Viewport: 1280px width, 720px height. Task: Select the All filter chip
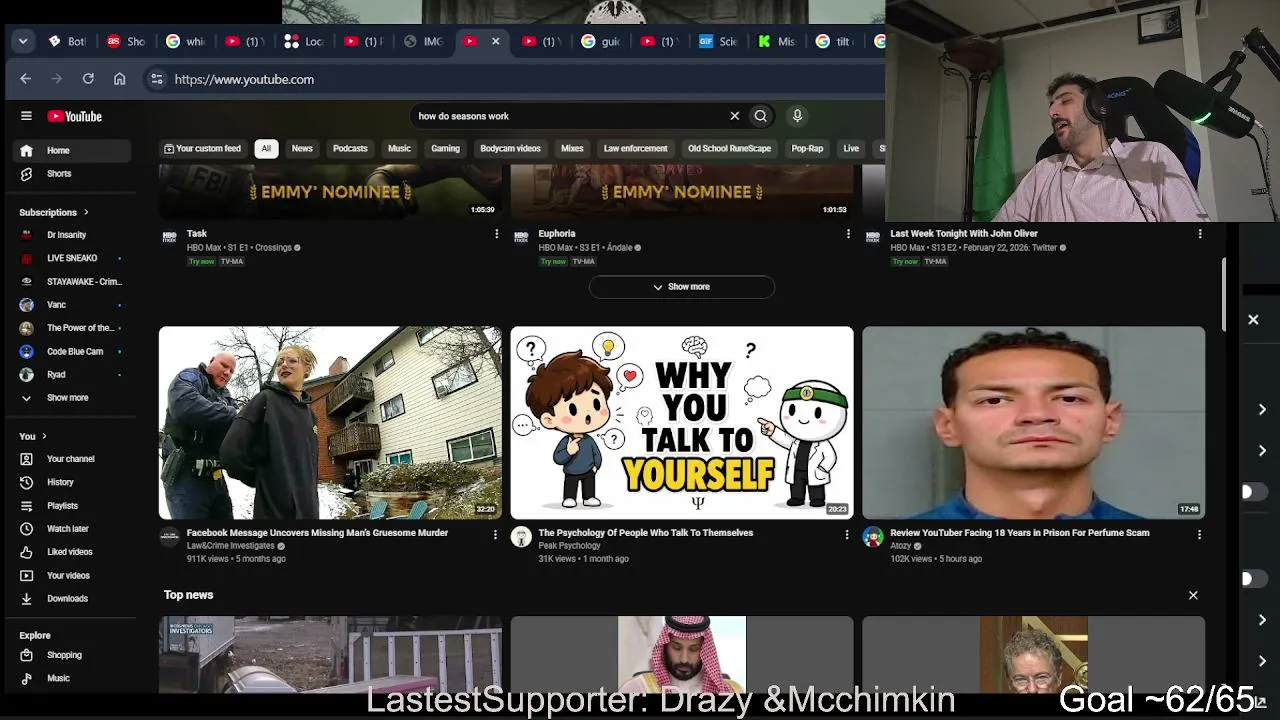[266, 149]
